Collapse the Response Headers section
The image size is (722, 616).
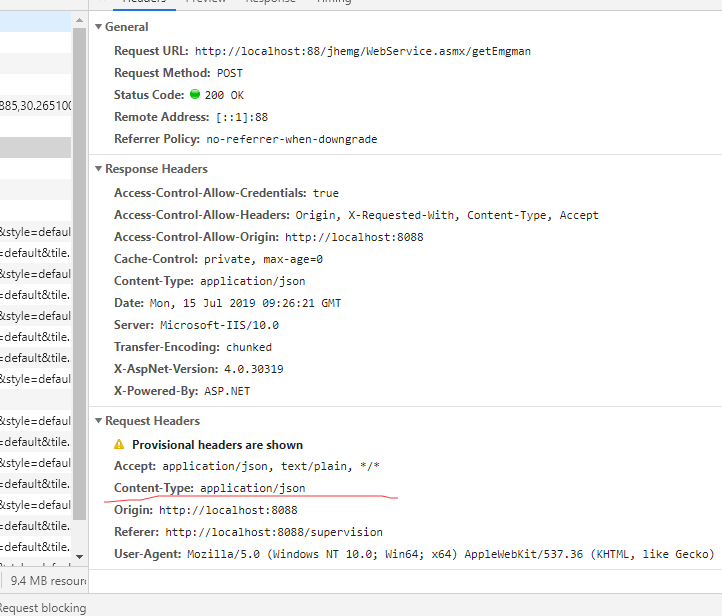(98, 169)
